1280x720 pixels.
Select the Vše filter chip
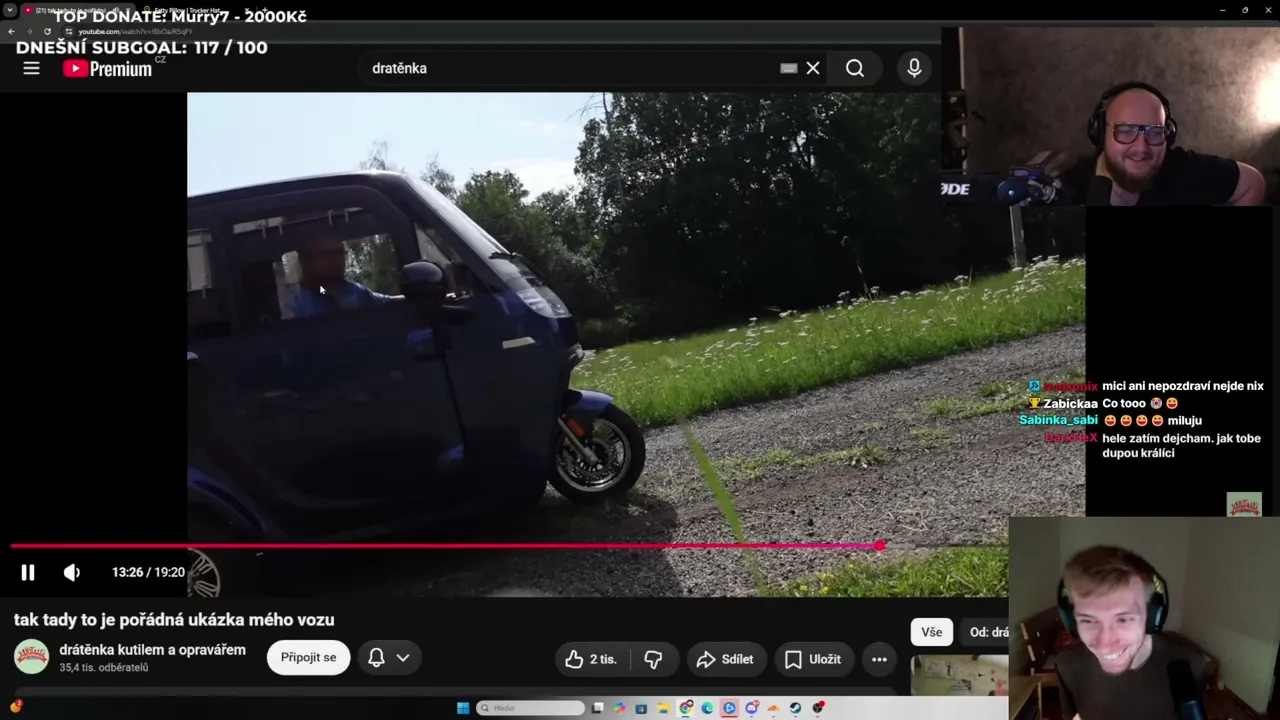931,632
